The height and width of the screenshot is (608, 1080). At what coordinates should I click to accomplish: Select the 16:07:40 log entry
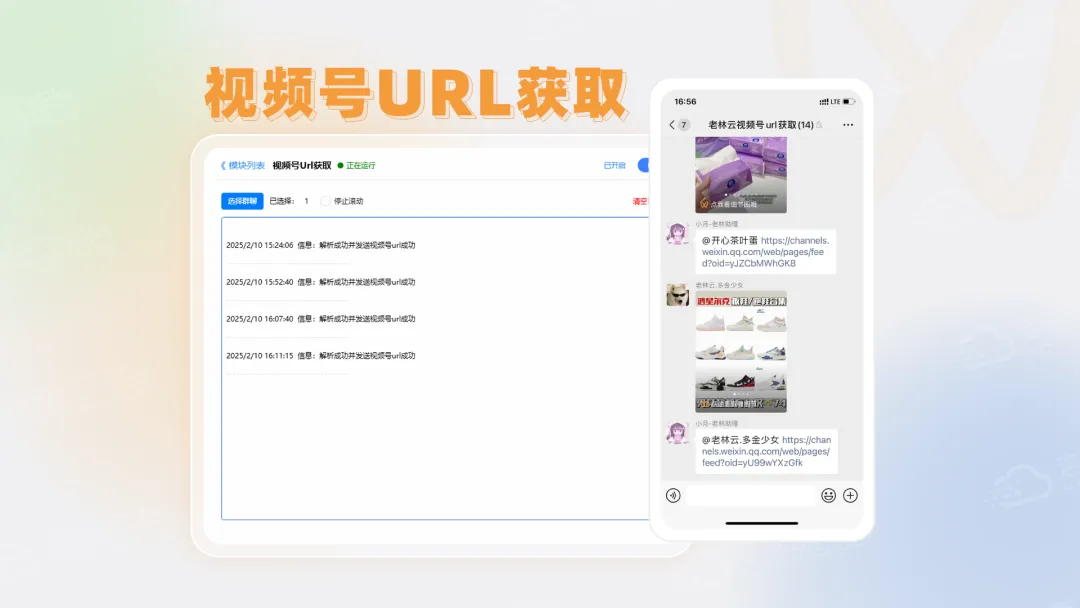[x=321, y=319]
